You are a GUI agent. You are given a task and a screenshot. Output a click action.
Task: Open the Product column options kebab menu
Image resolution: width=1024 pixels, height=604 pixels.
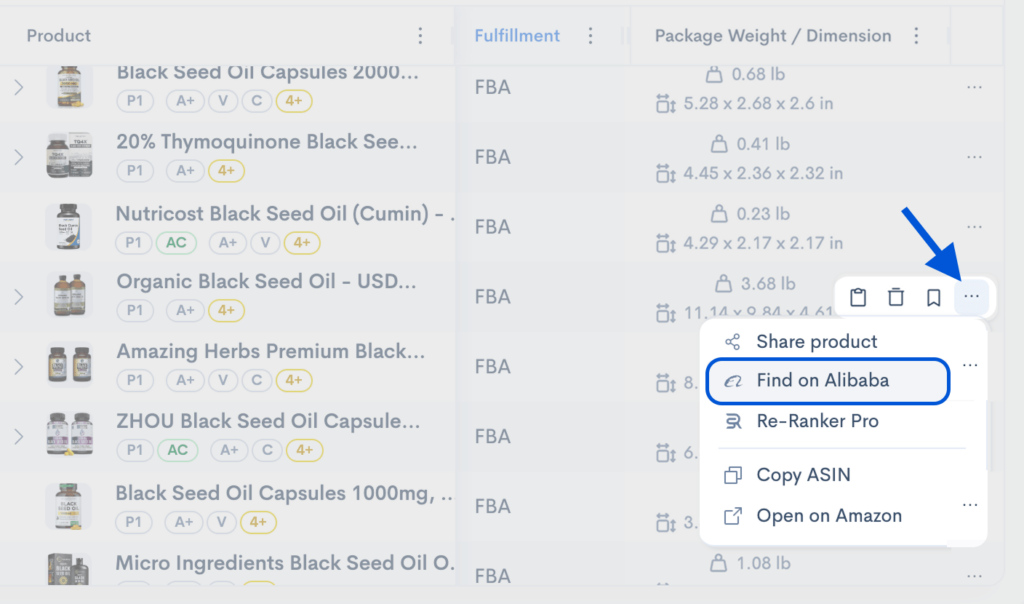[x=420, y=34]
